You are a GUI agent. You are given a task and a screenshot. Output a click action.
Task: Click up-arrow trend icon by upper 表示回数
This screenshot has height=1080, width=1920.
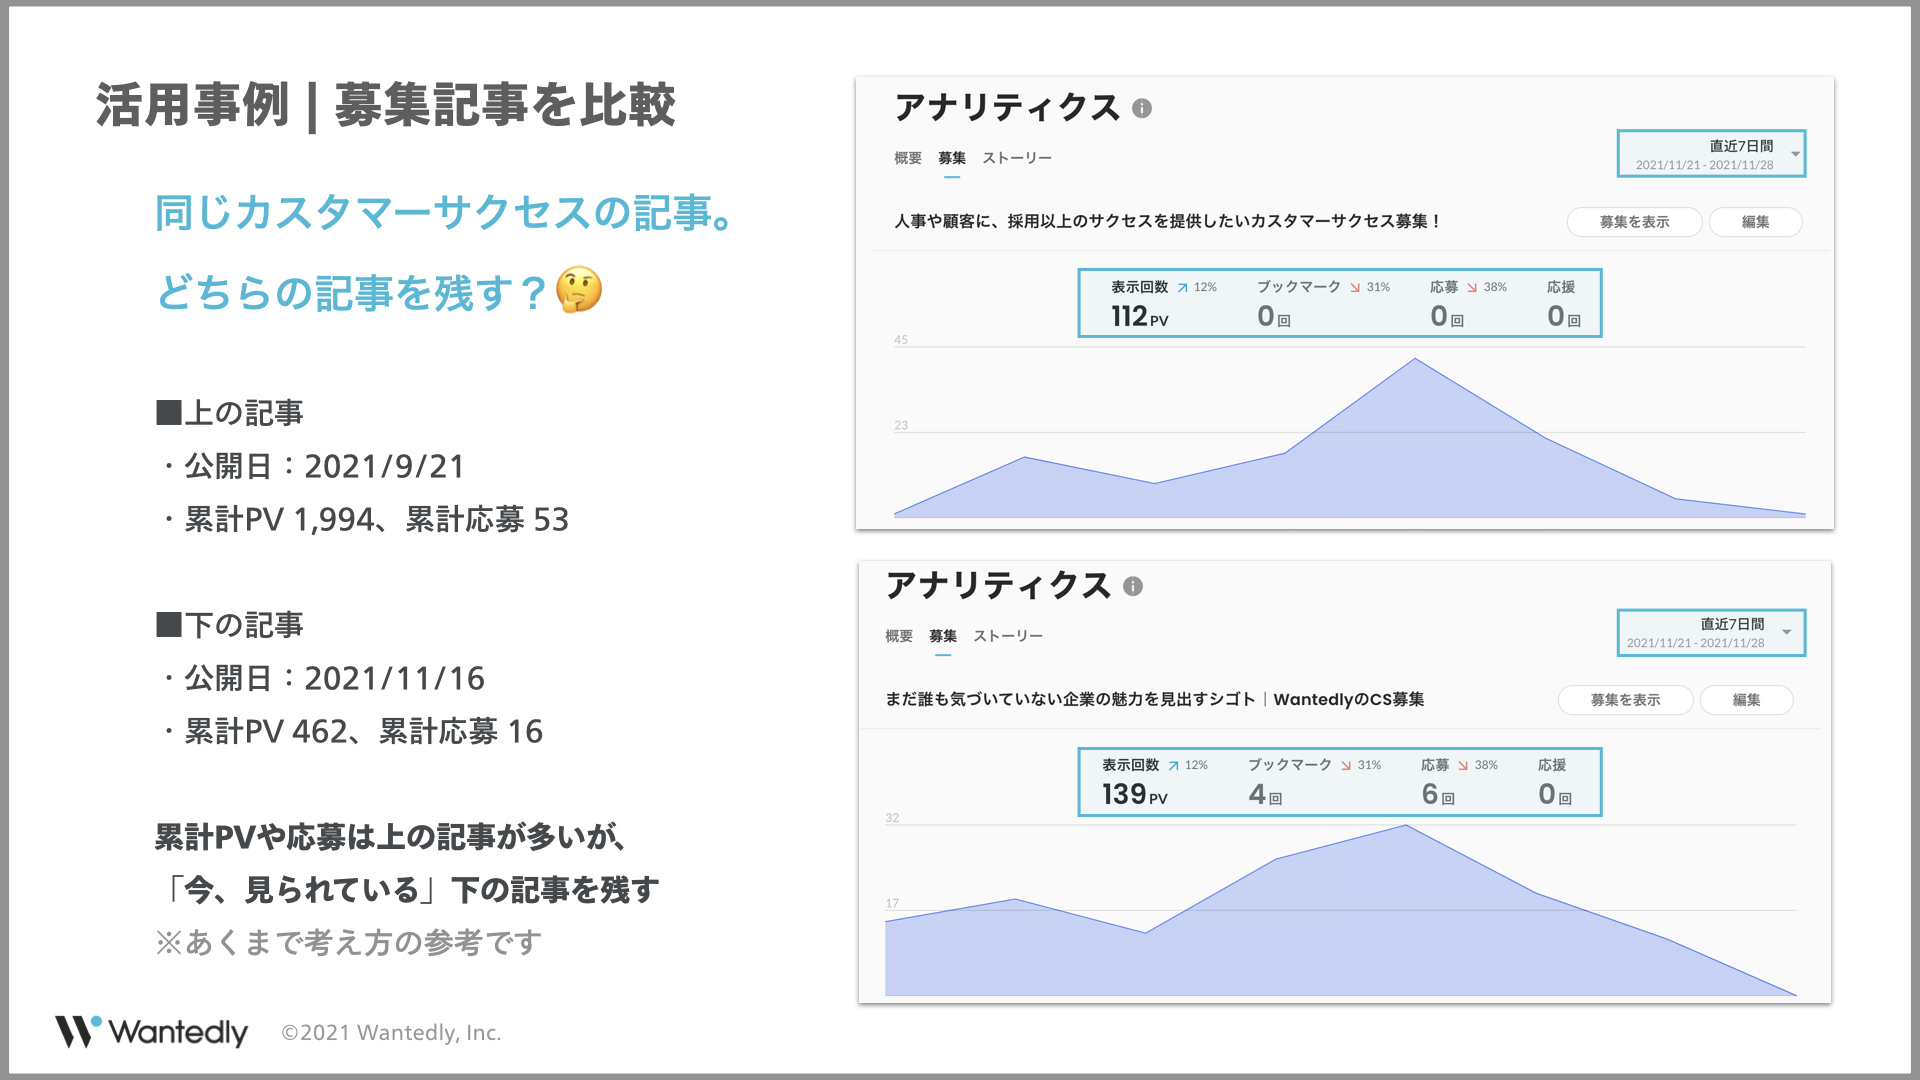1182,288
